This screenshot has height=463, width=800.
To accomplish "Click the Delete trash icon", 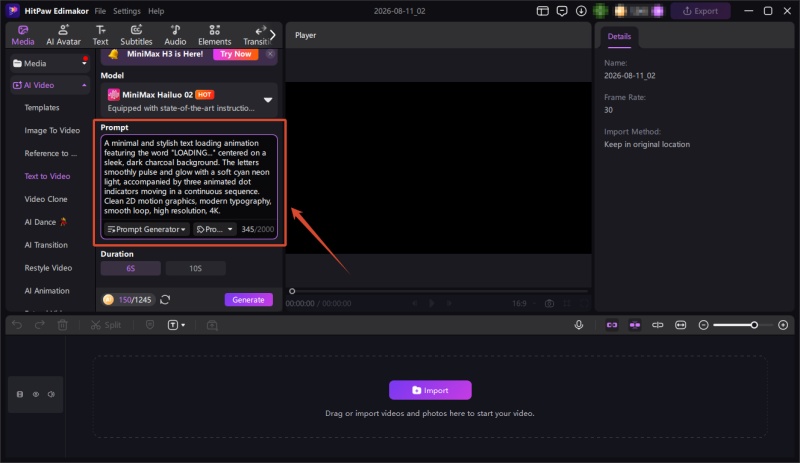I will pyautogui.click(x=62, y=325).
